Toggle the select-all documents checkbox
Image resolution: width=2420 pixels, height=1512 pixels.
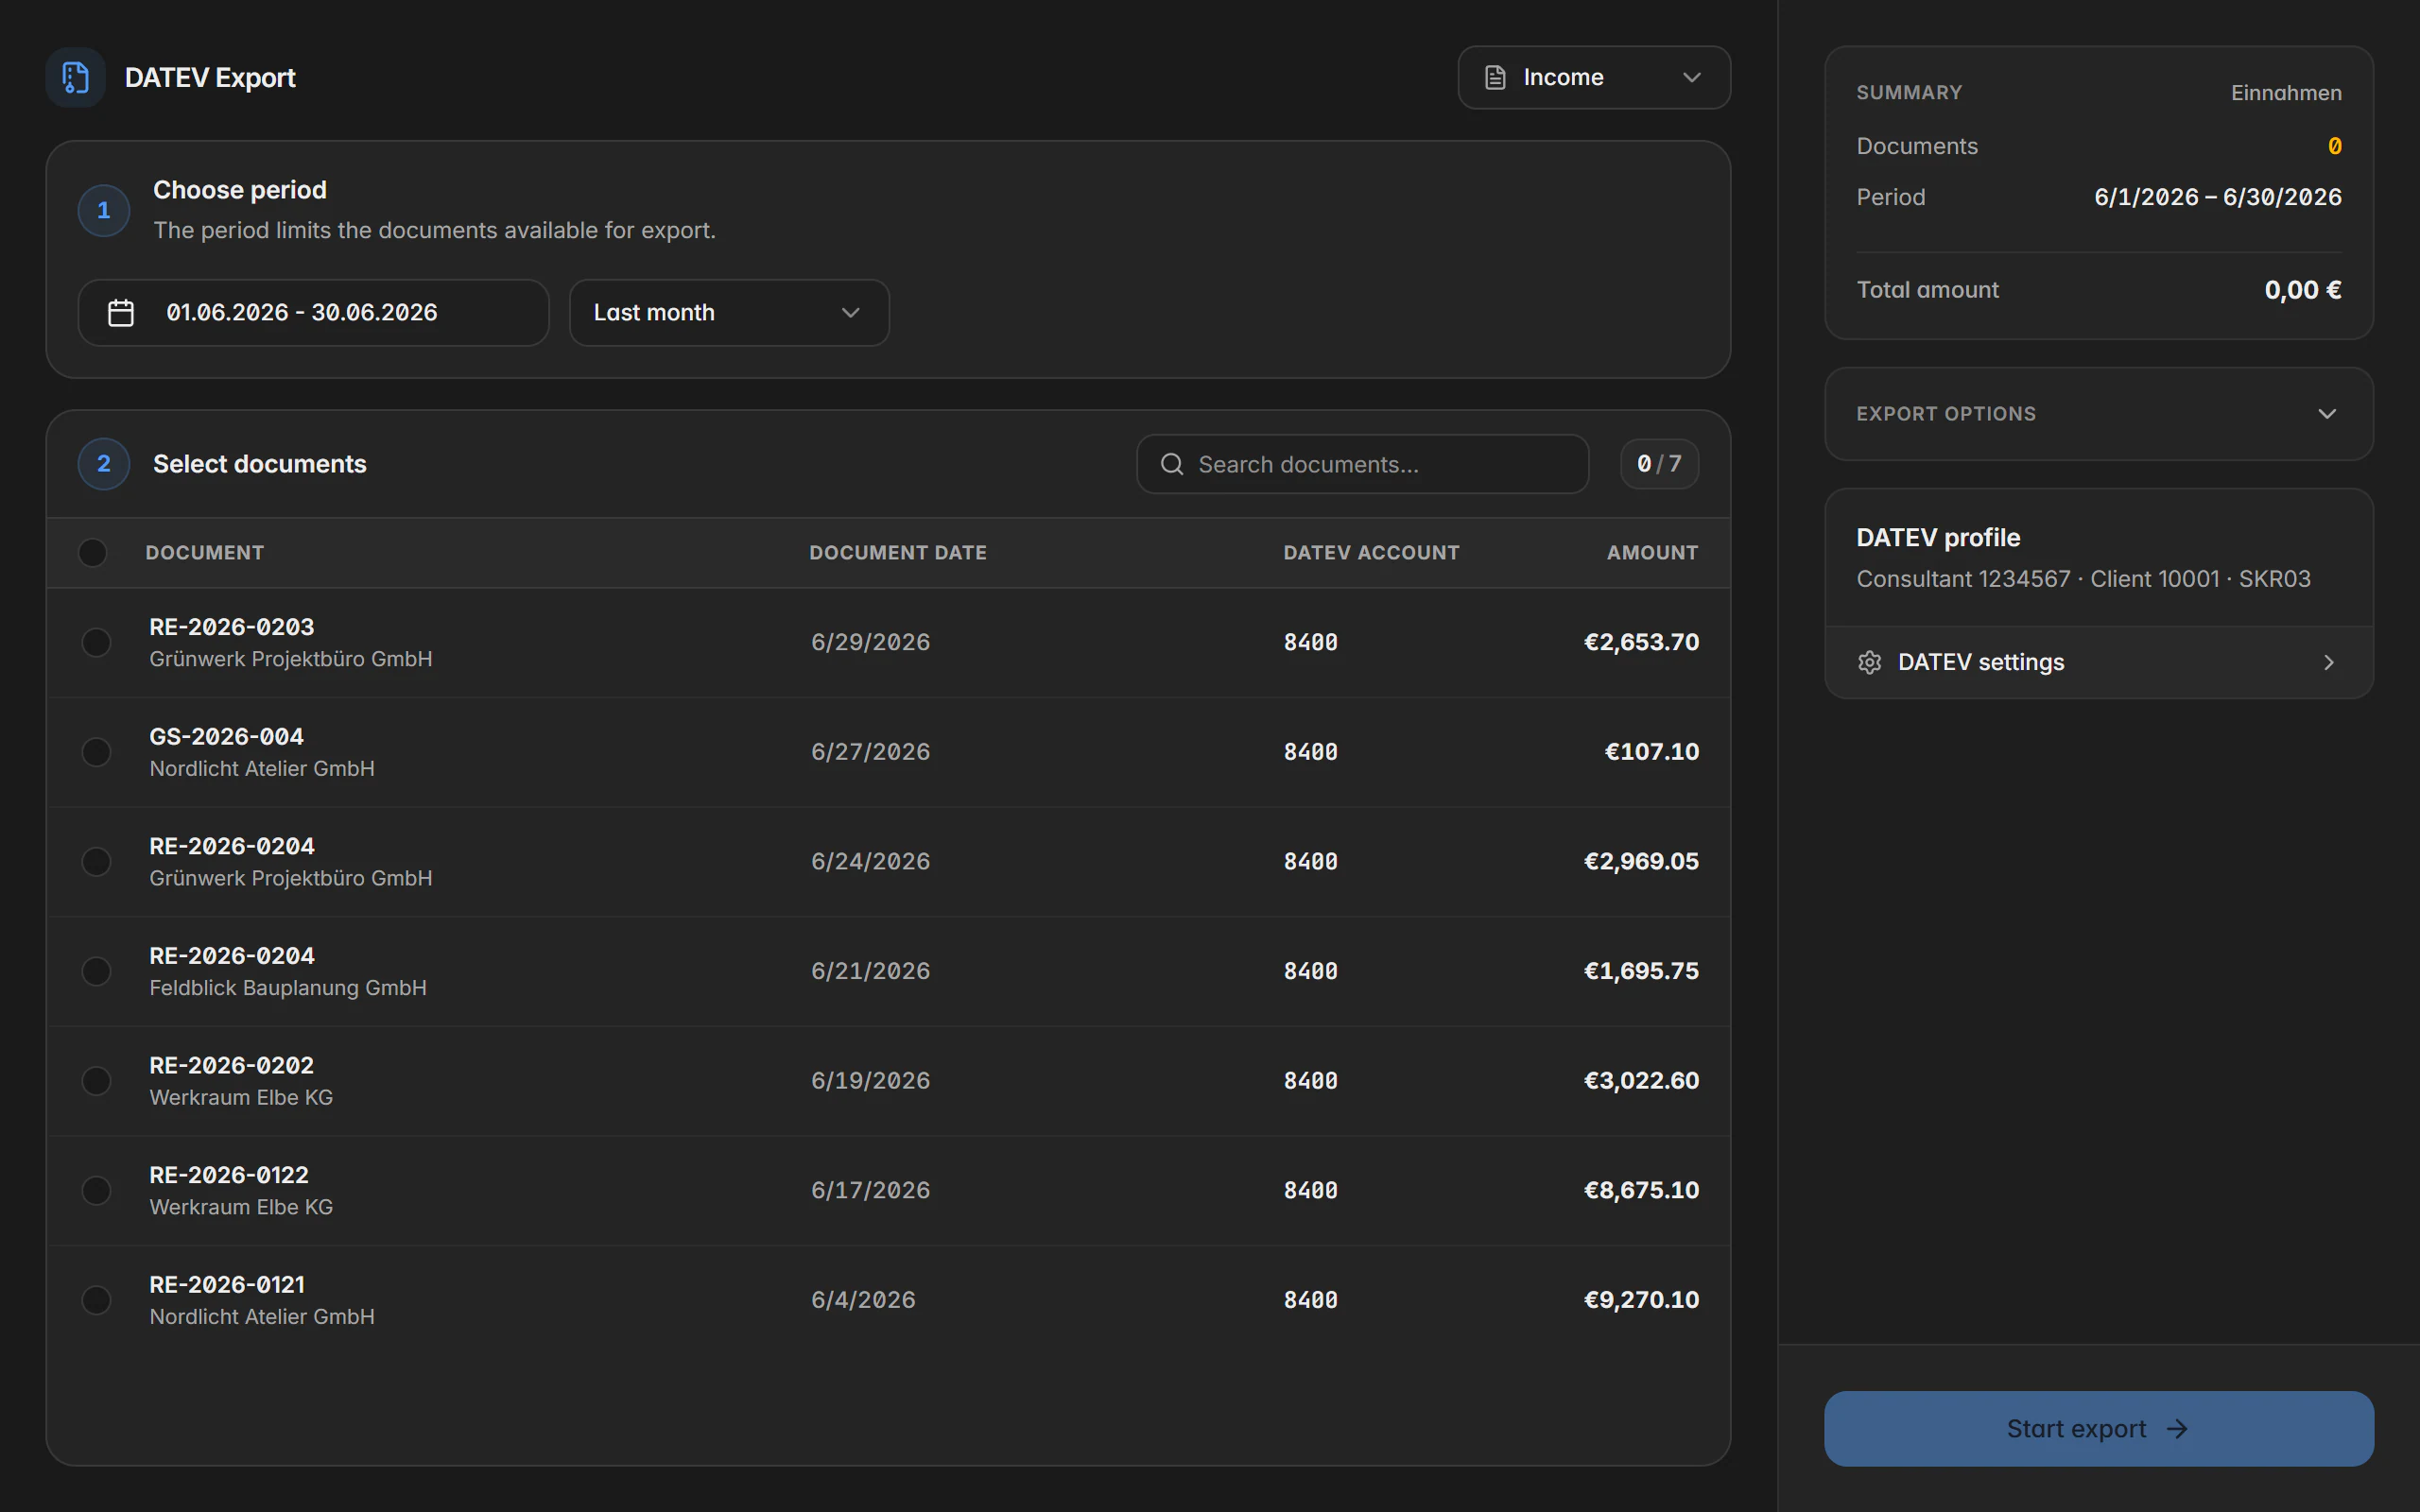click(x=92, y=552)
